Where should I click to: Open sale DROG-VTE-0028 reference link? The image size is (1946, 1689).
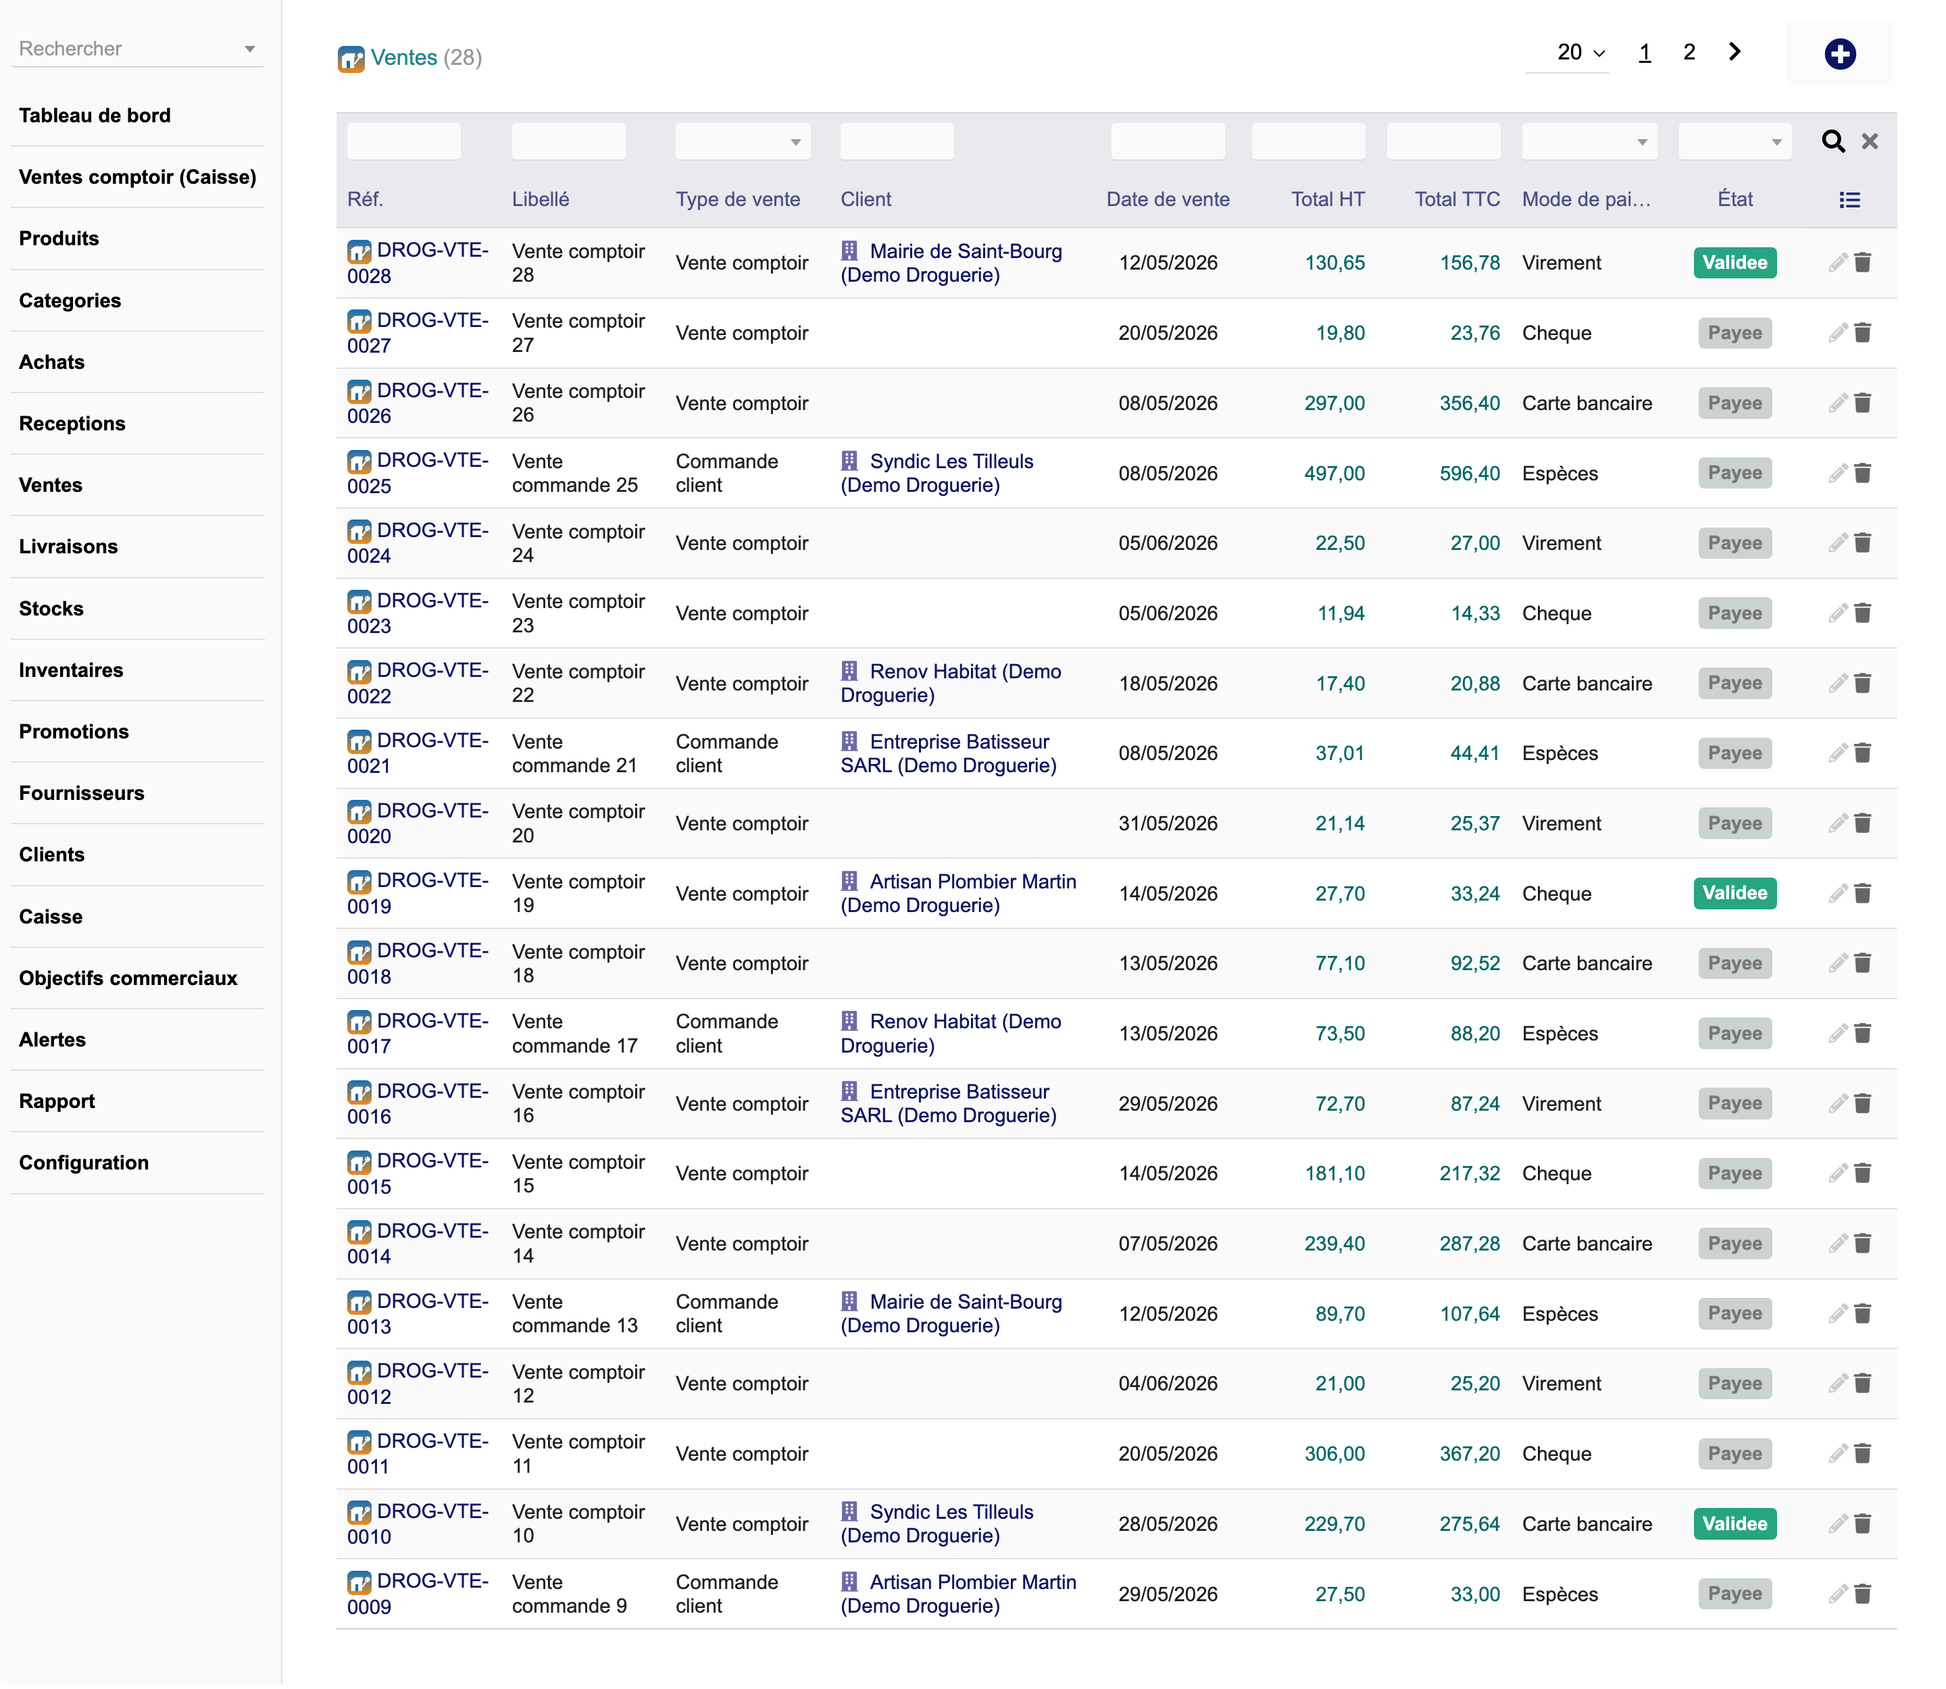(418, 263)
